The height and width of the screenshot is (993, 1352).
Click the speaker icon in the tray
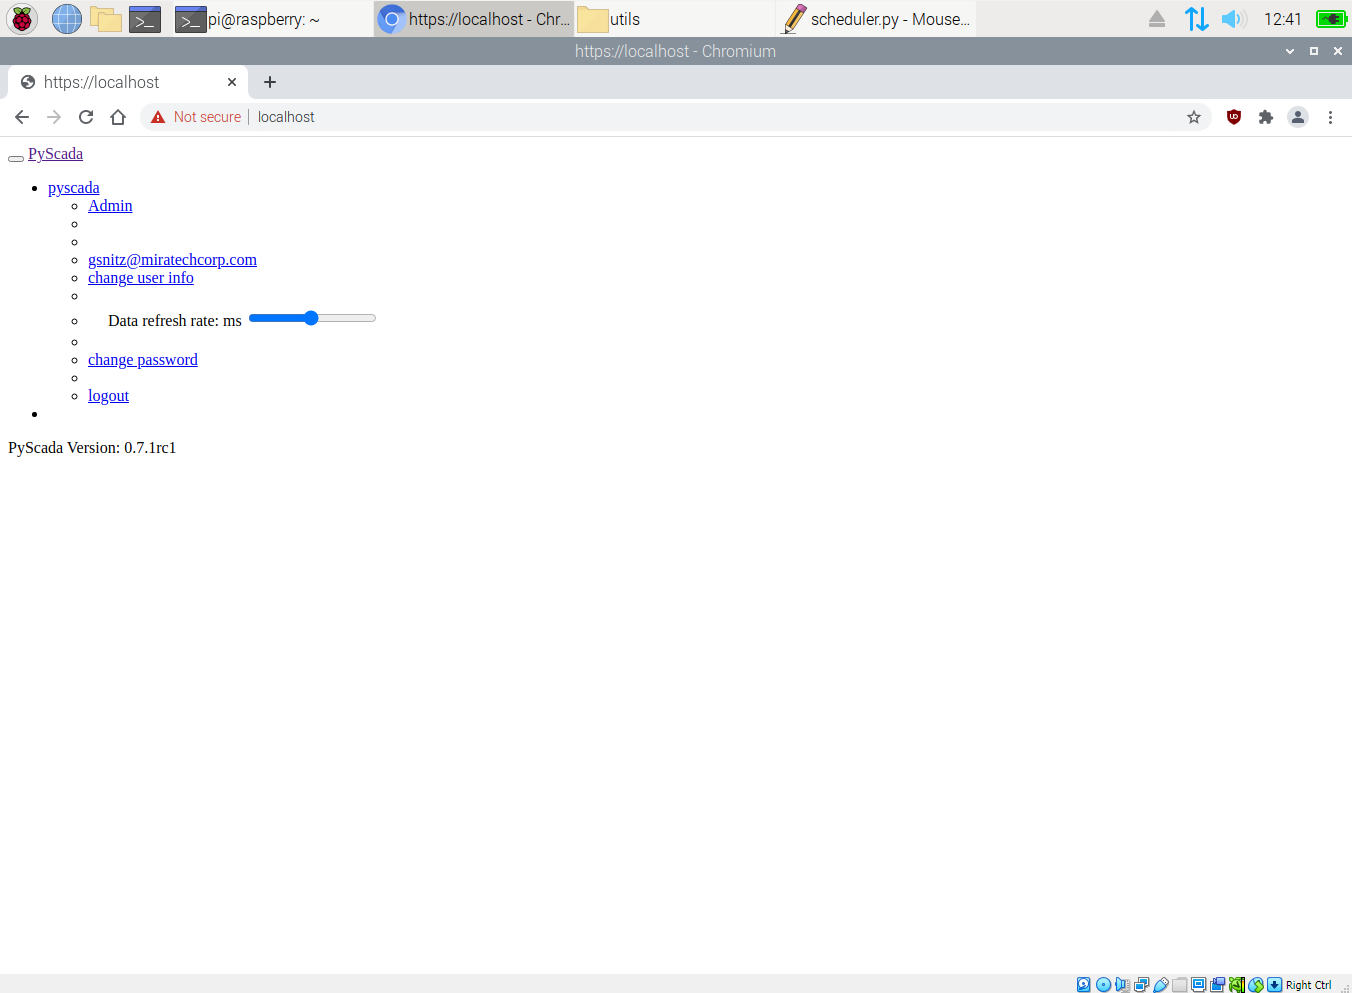(x=1233, y=18)
